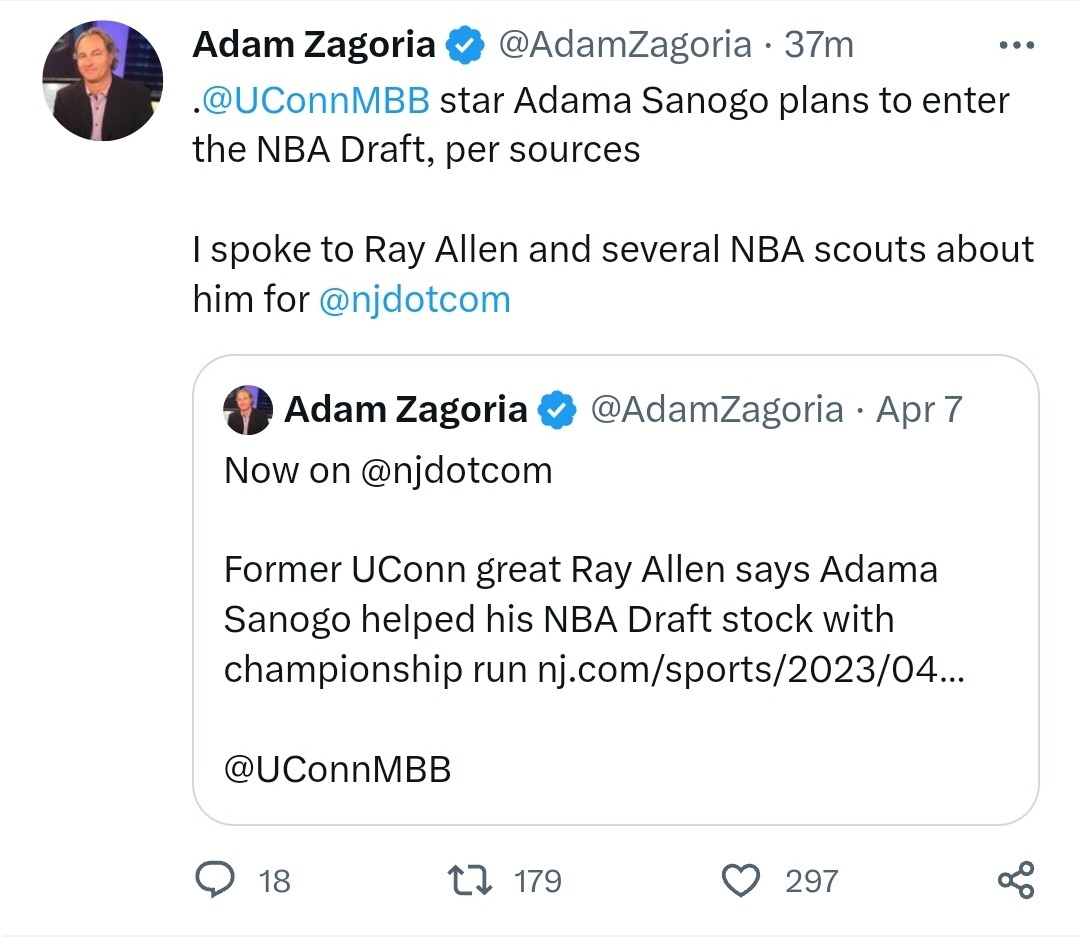Click the 18 replies count

[x=274, y=881]
